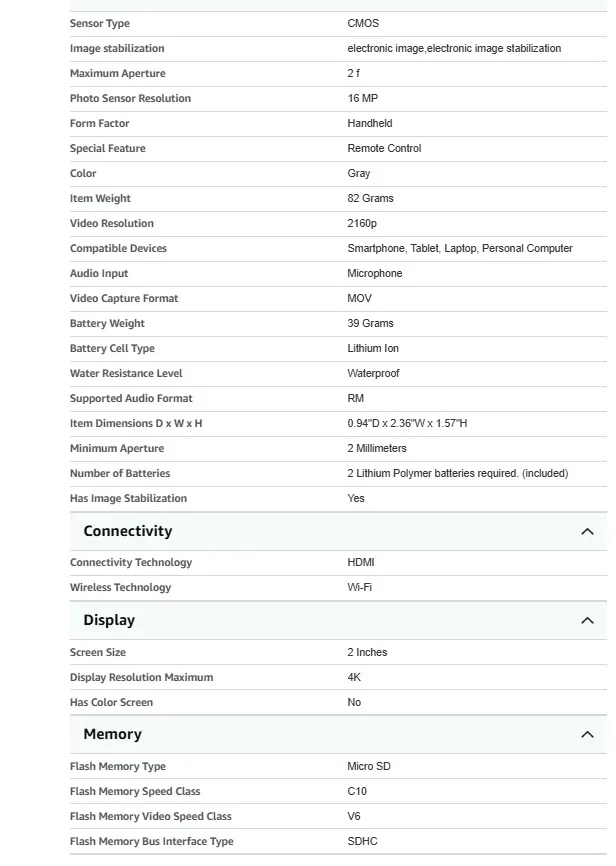
Task: Collapse the Connectivity section chevron
Action: [587, 531]
